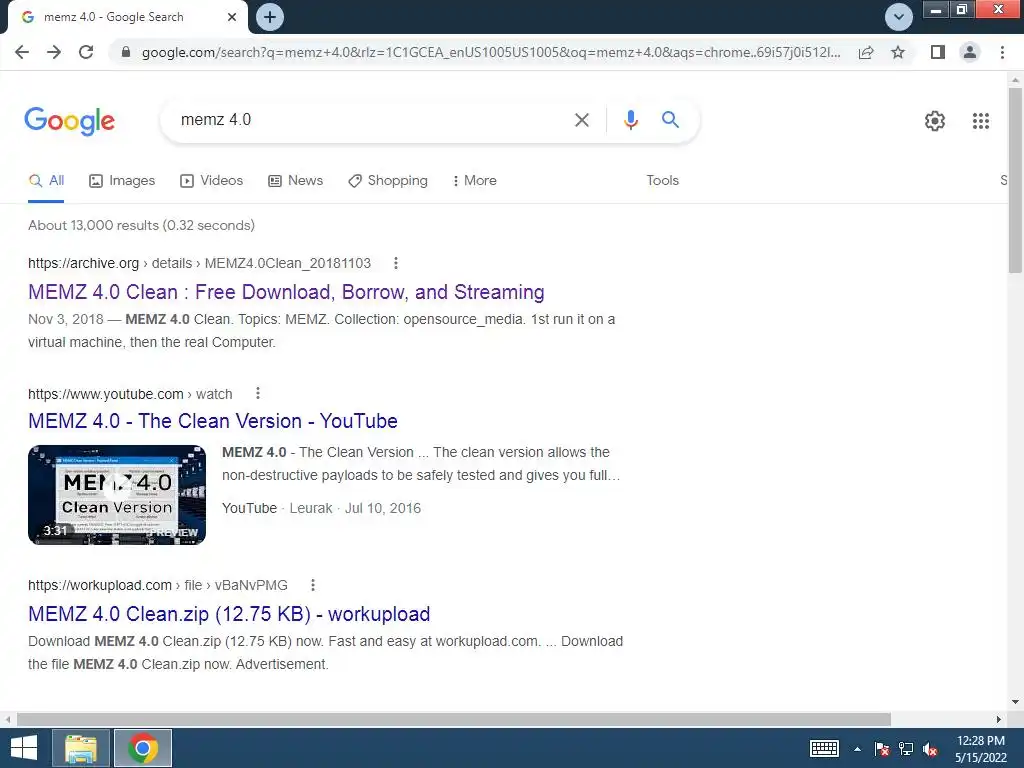Click the https://archive.org breadcrumb text
The image size is (1024, 768).
[84, 263]
